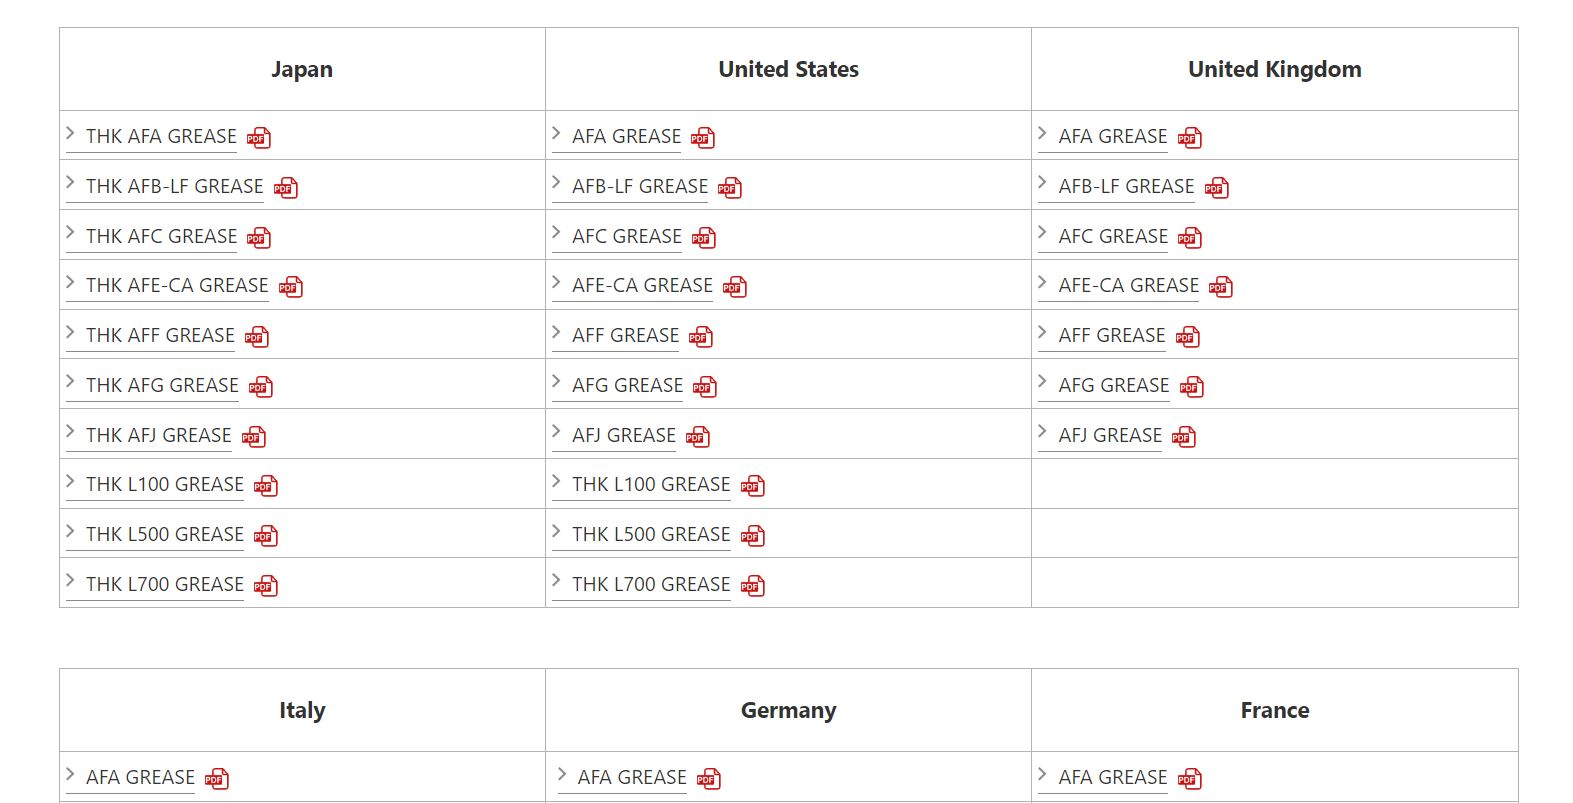
Task: Open PDF icon for United Kingdom AFJ GREASE
Action: (x=1184, y=437)
